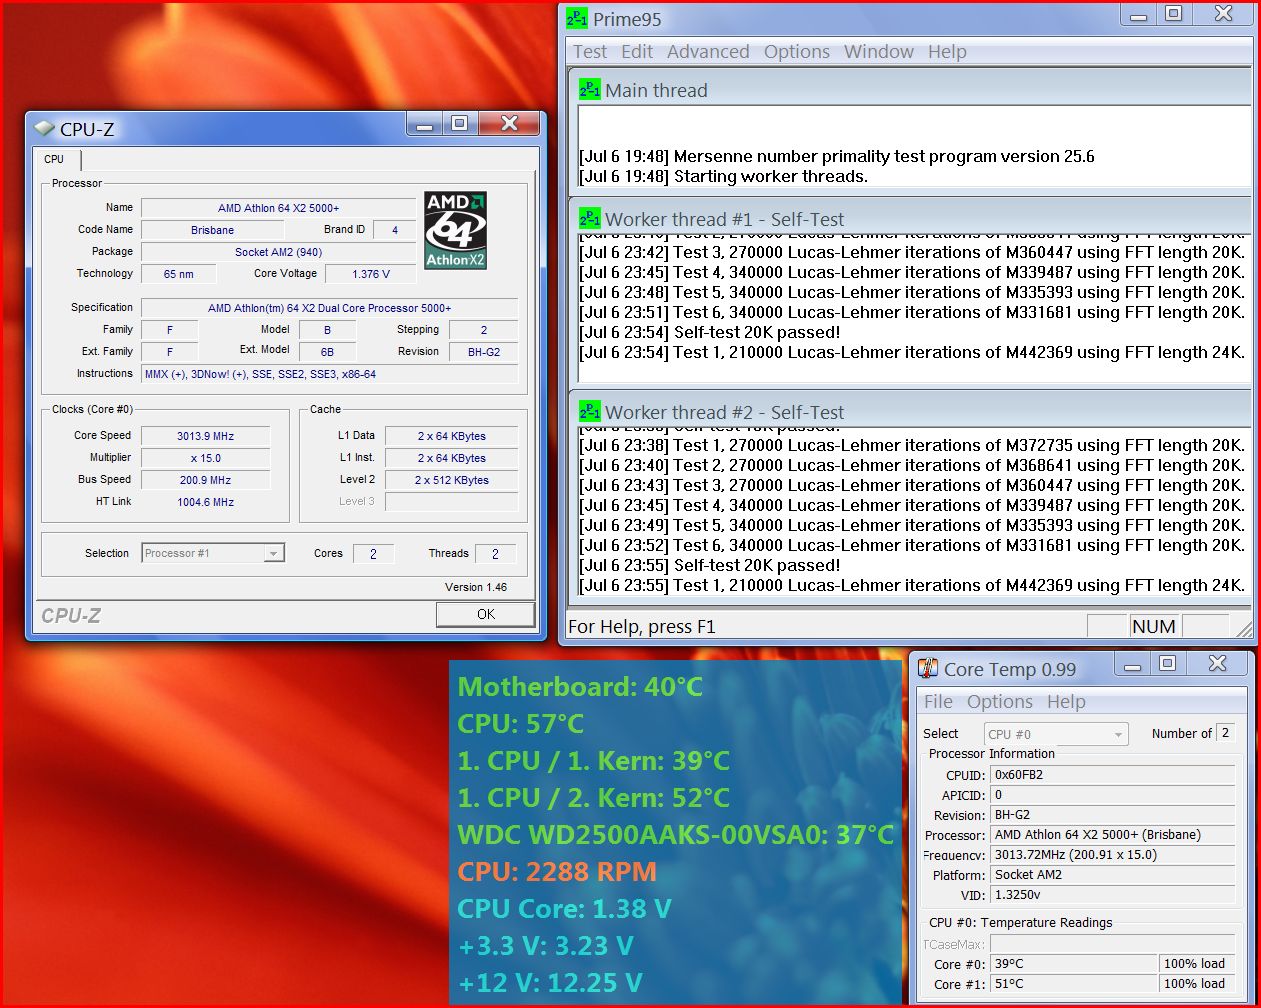Open the File menu in Core Temp

point(938,702)
